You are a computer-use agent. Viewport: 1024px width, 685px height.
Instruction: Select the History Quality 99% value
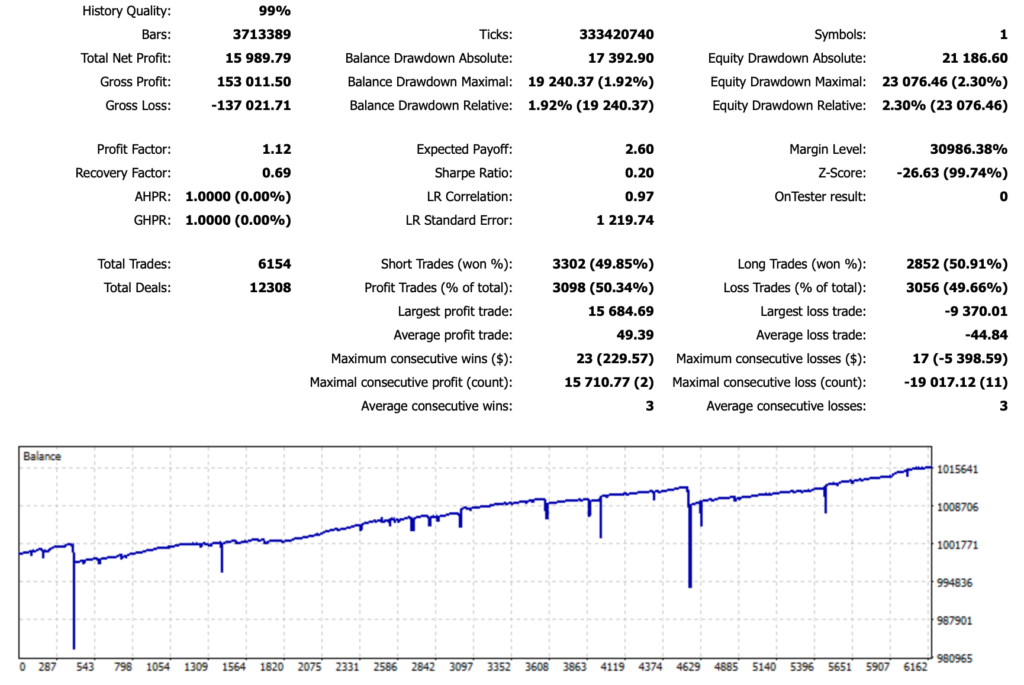click(273, 12)
